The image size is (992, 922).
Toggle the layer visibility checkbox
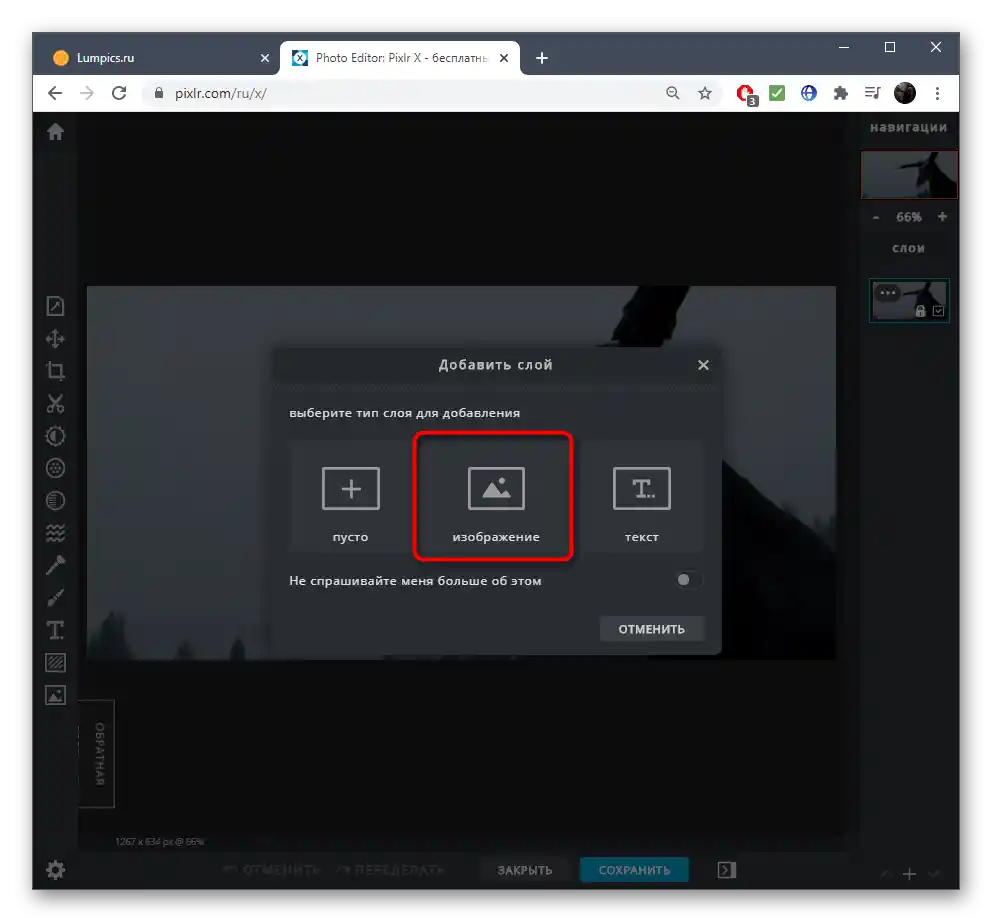938,311
